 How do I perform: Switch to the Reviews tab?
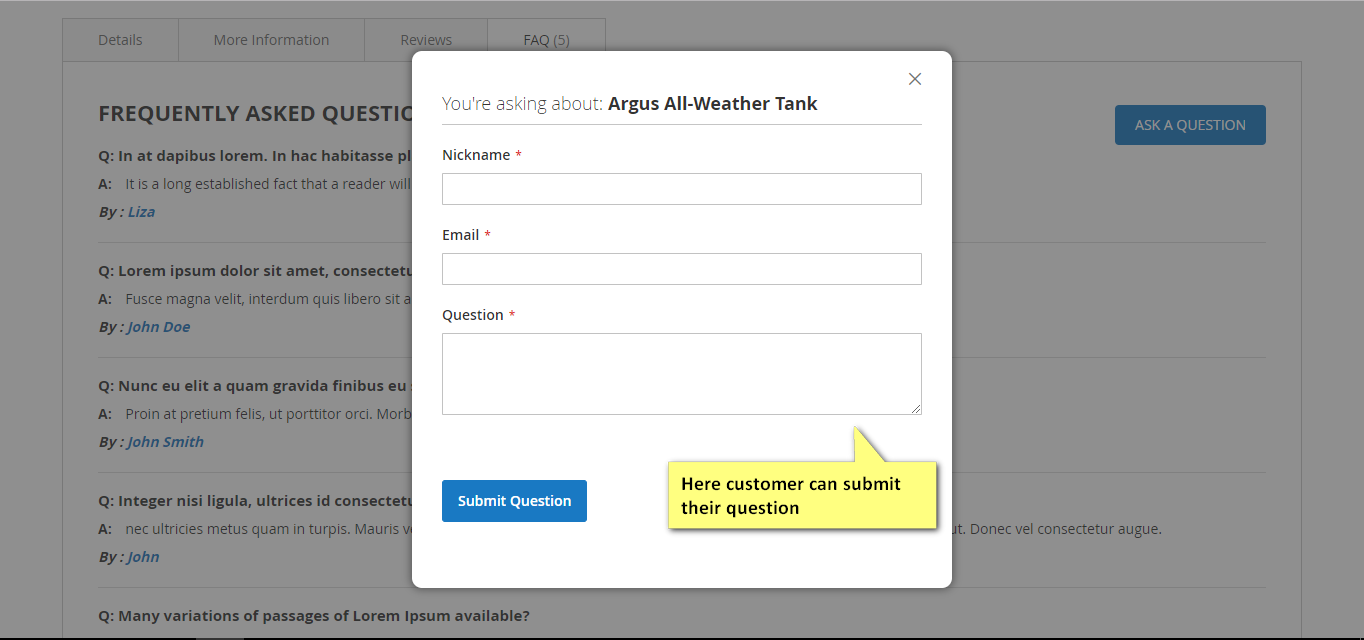(426, 40)
